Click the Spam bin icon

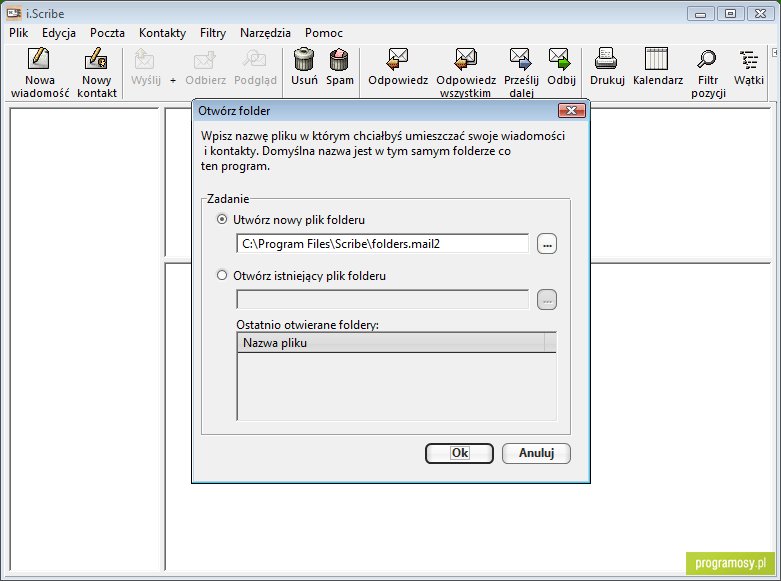[339, 59]
